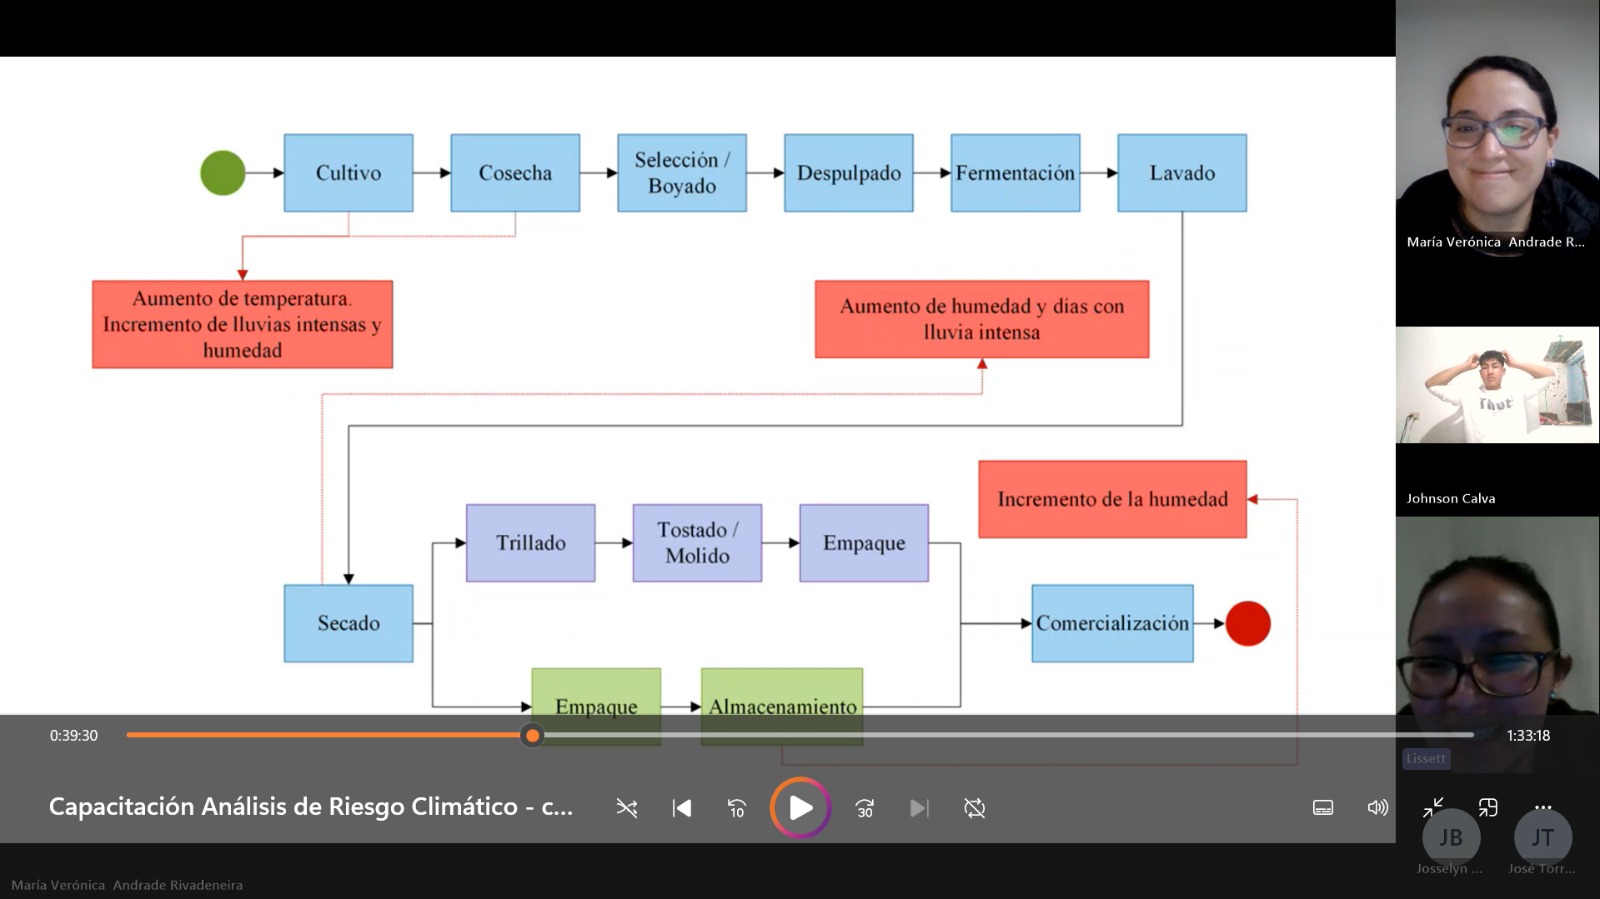Go to next track
Viewport: 1600px width, 899px height.
point(919,808)
